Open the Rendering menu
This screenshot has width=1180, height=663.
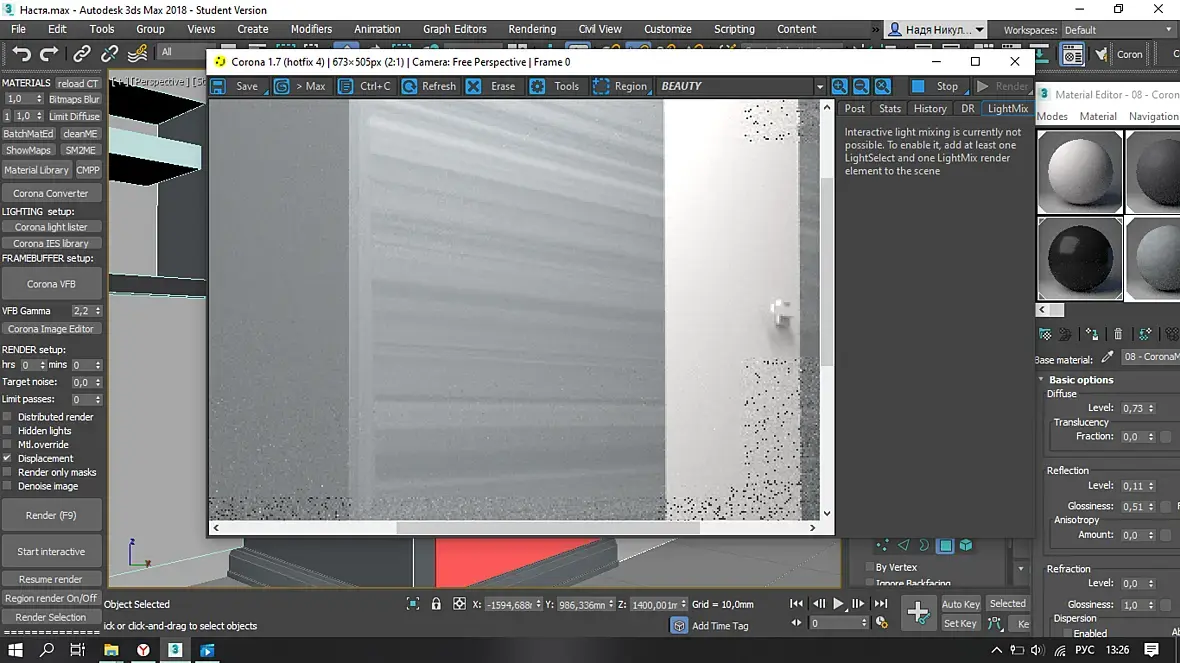(x=531, y=29)
